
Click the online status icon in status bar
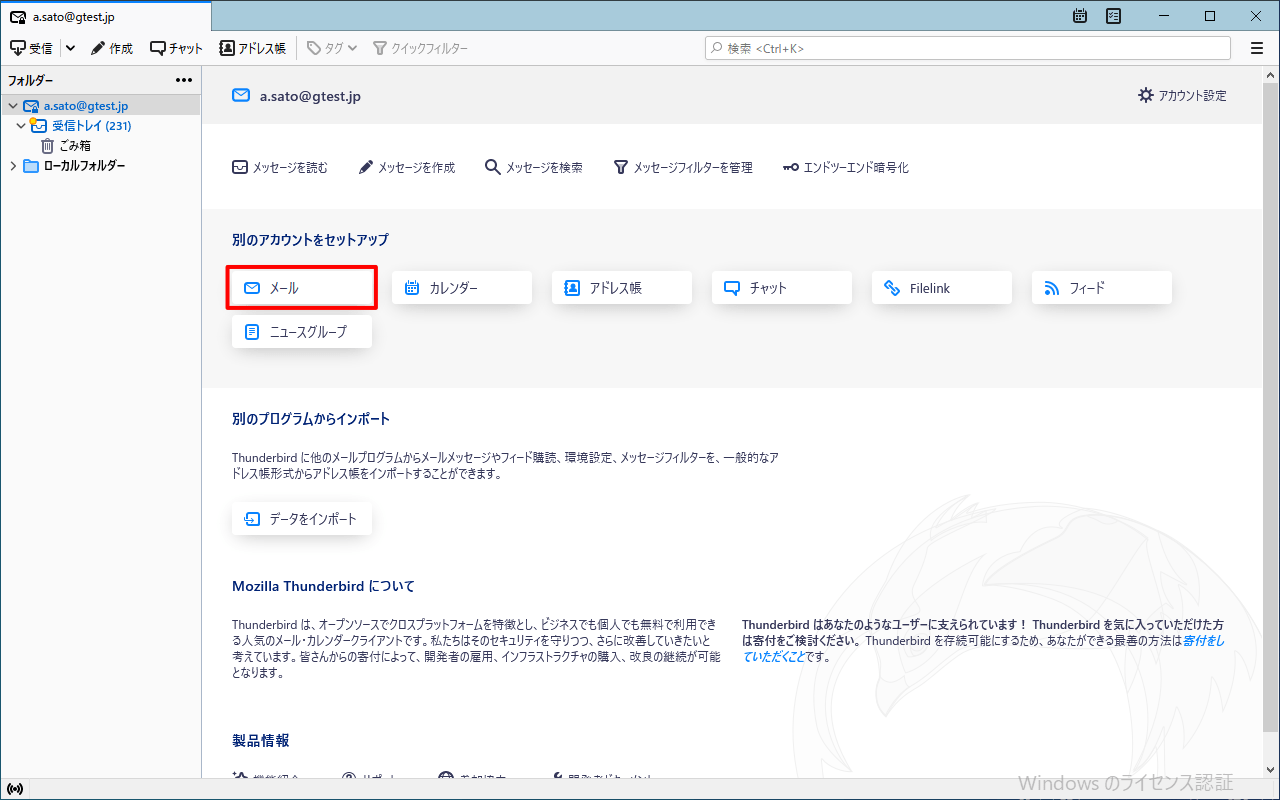pyautogui.click(x=15, y=789)
